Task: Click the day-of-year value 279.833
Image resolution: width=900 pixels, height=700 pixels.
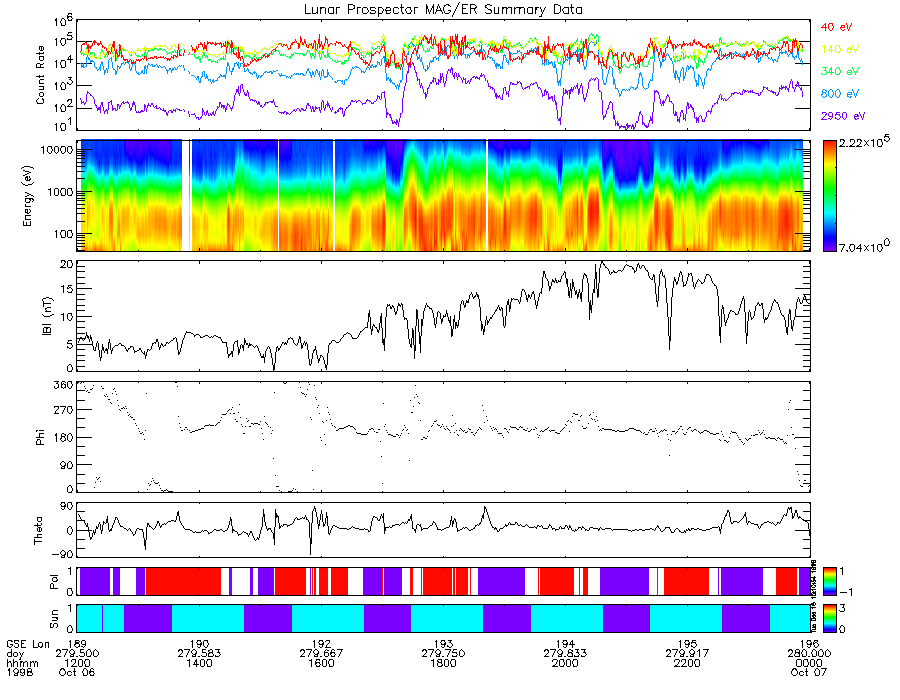Action: point(565,654)
